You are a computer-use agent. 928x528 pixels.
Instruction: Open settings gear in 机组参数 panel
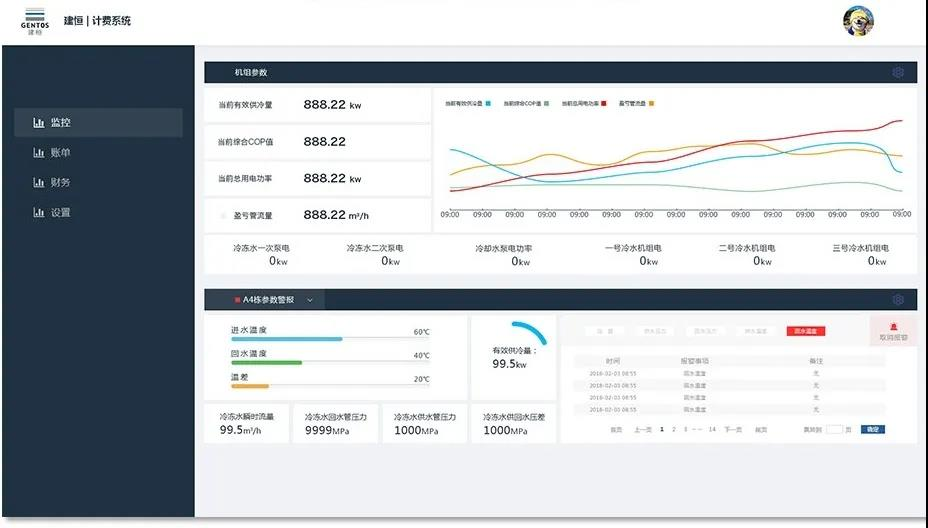[898, 72]
